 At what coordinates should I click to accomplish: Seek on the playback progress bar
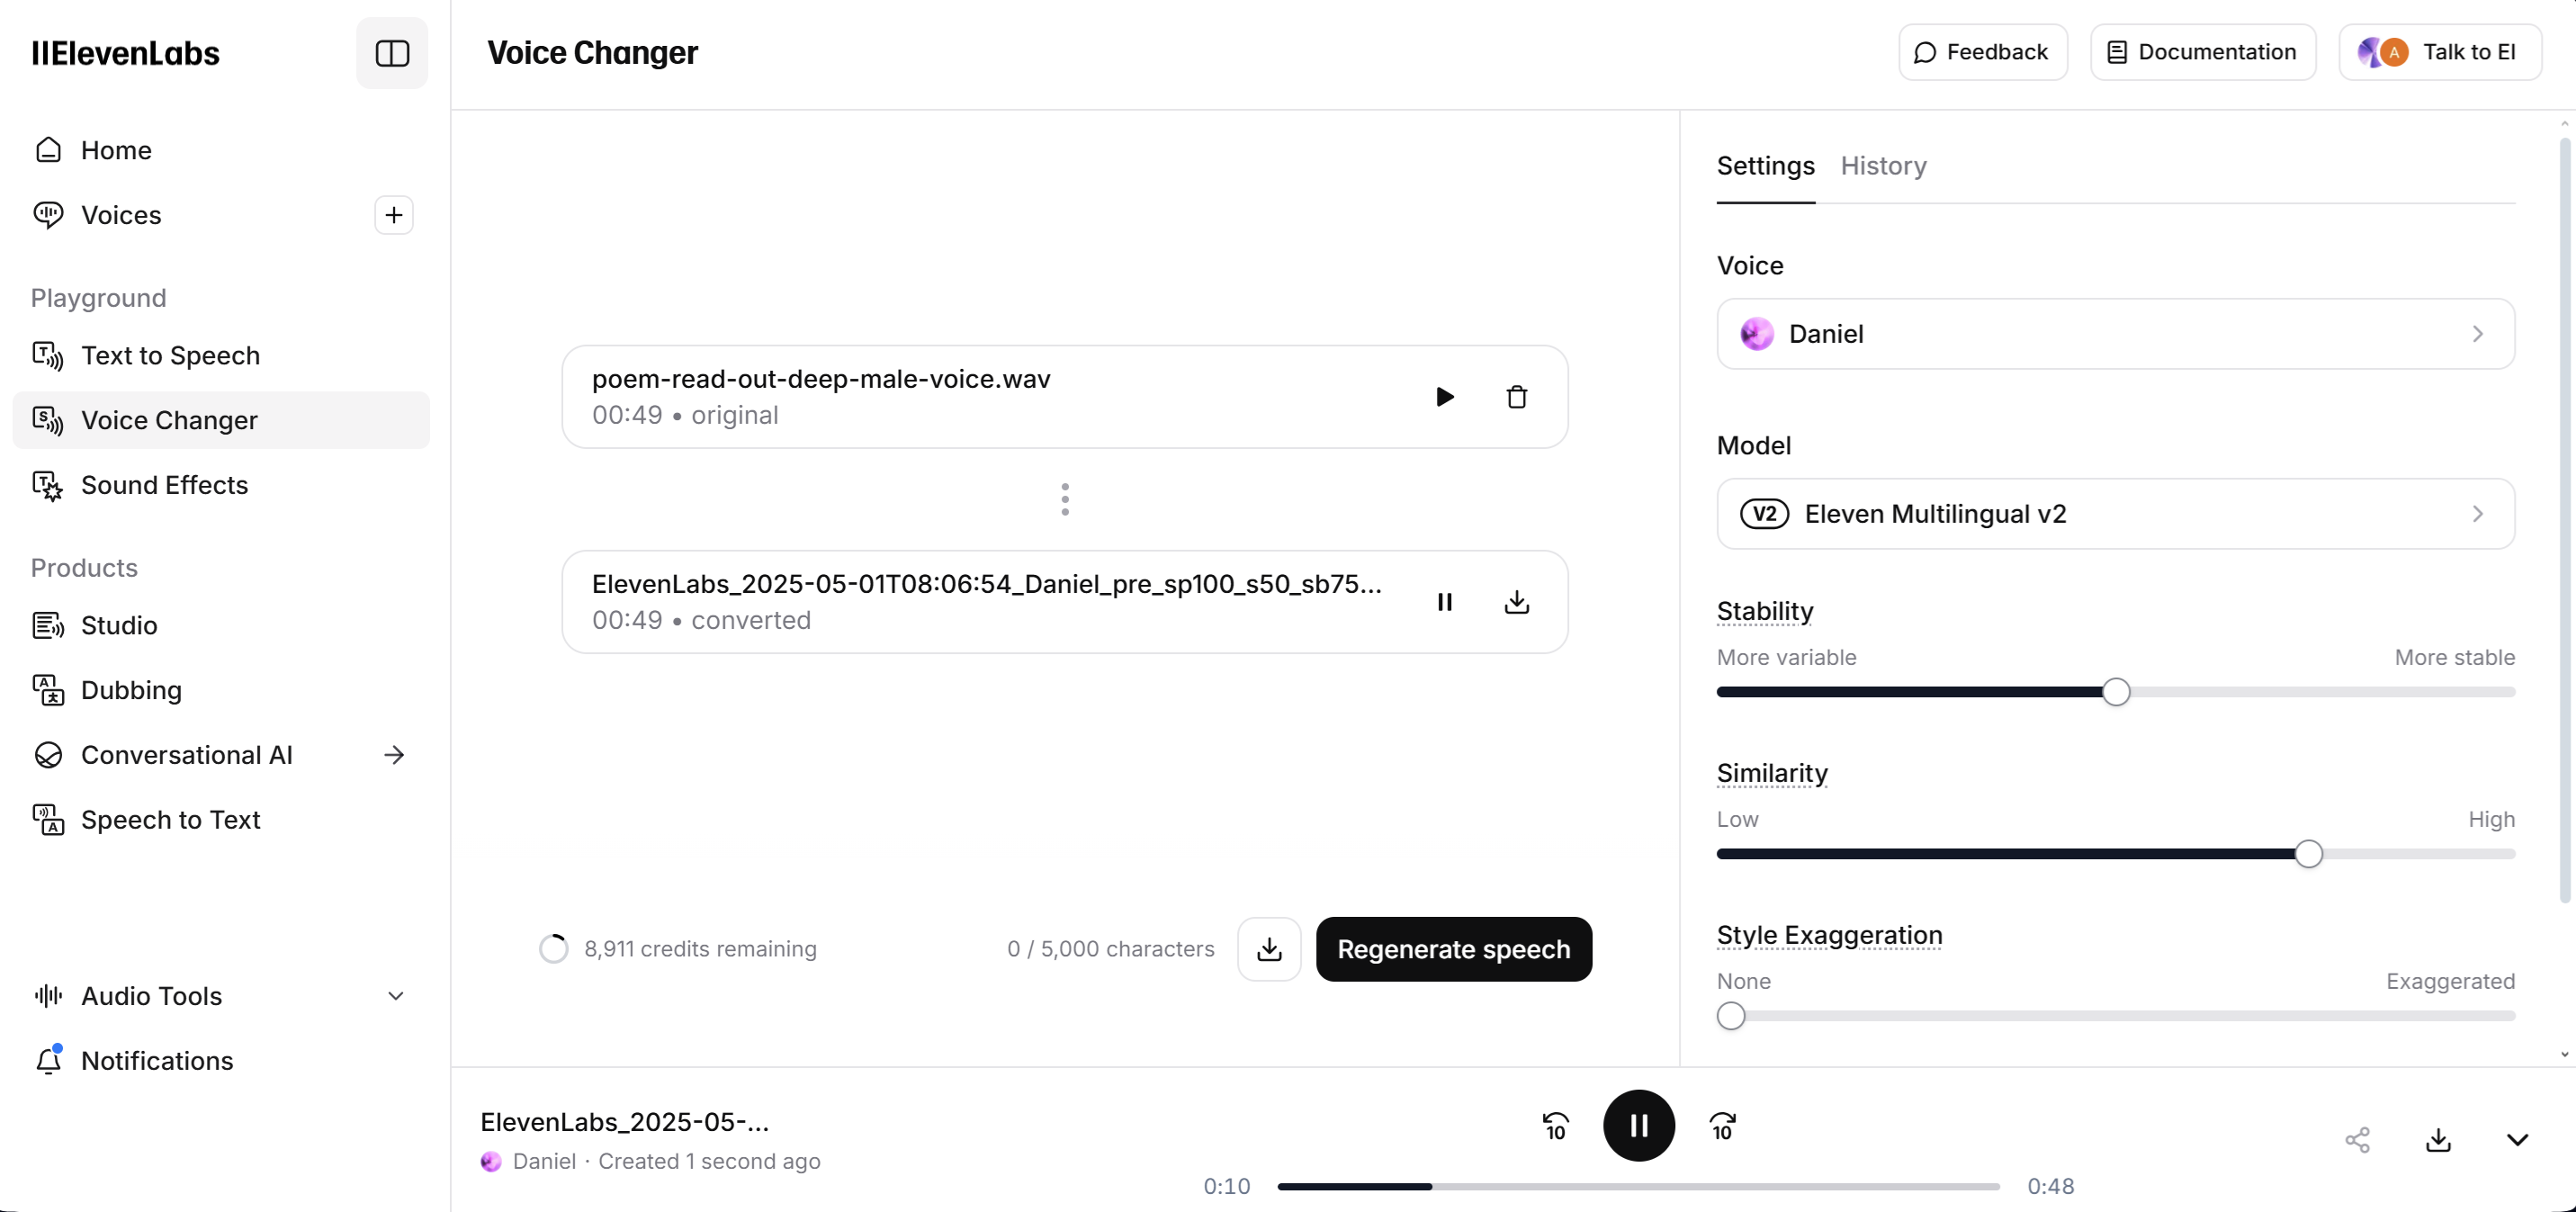pyautogui.click(x=1638, y=1187)
